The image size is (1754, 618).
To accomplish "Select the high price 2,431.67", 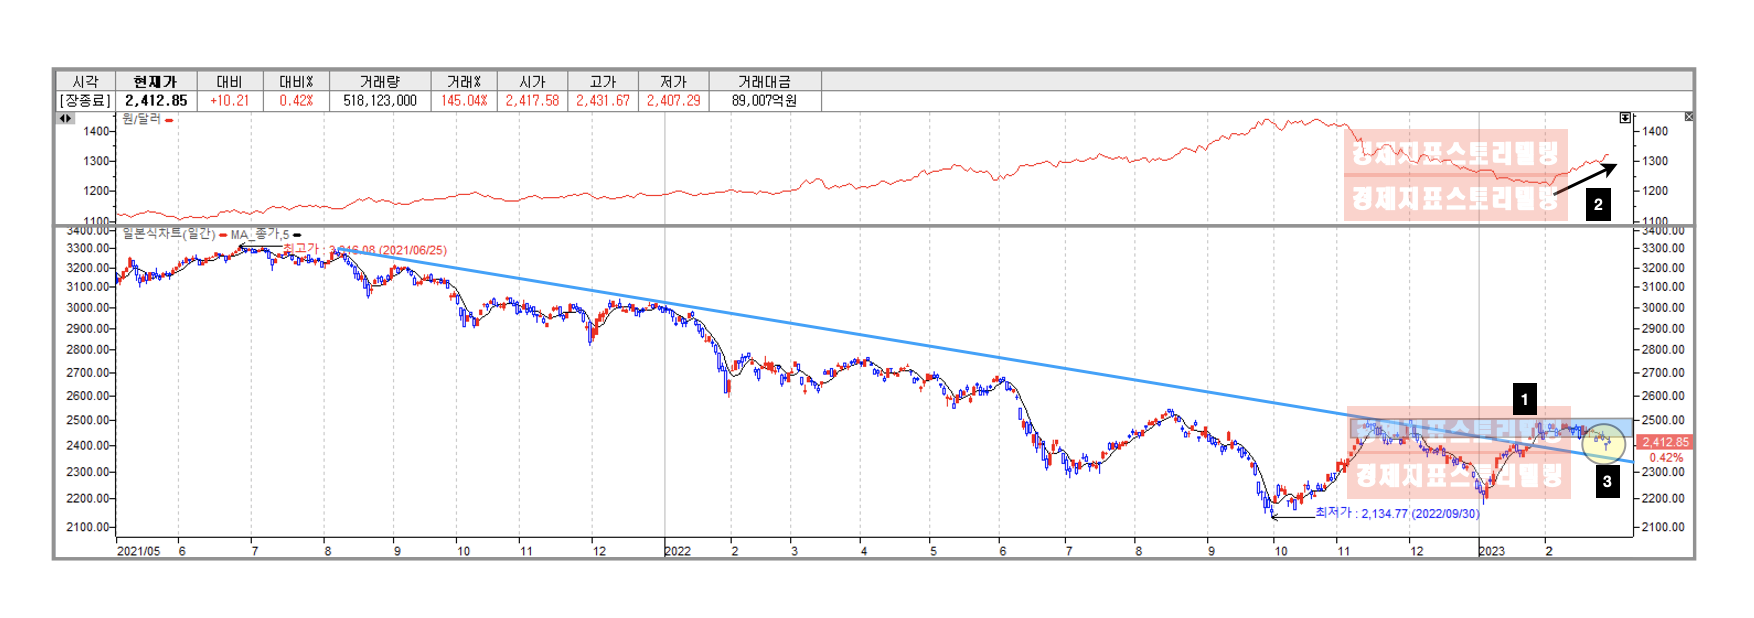I will click(603, 101).
